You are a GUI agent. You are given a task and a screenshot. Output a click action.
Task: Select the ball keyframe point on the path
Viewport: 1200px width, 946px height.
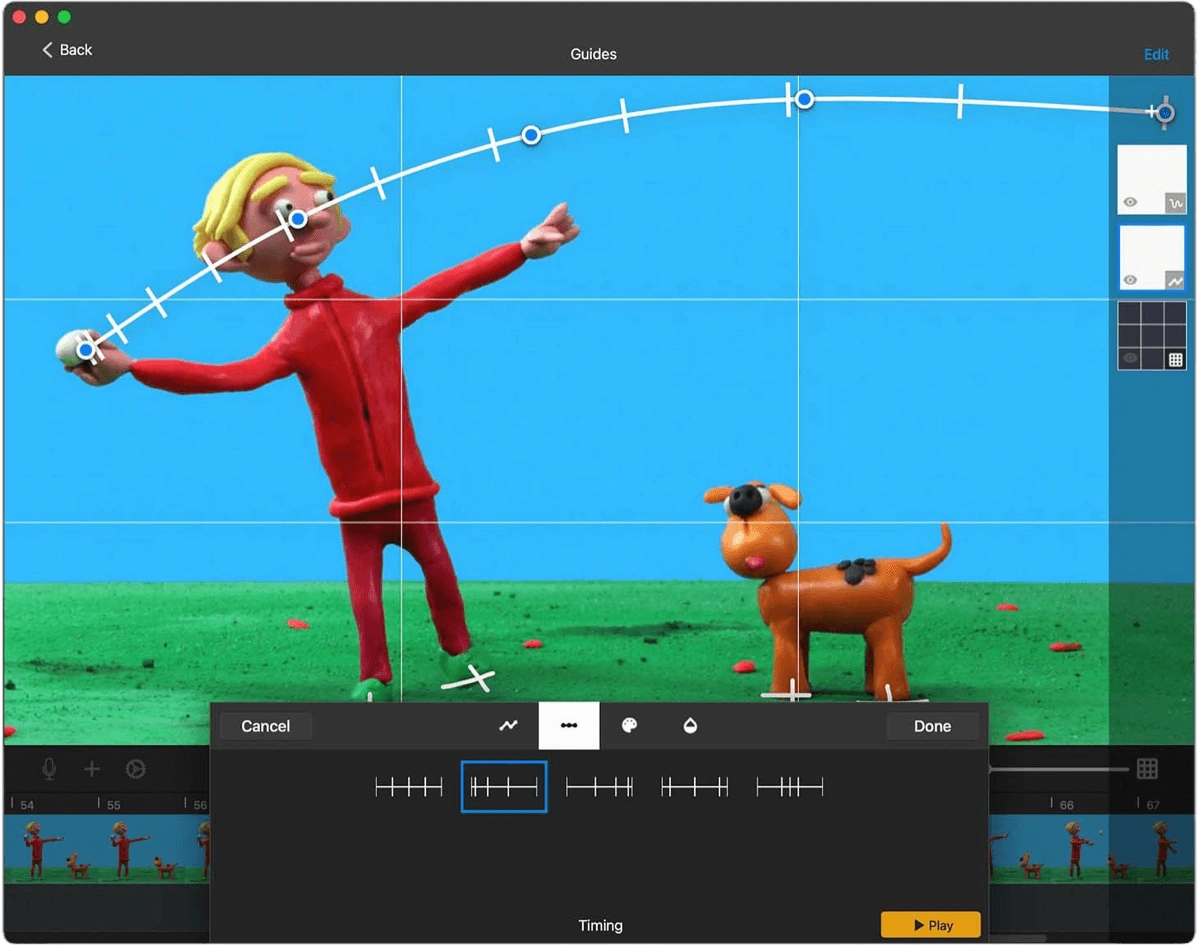(86, 350)
